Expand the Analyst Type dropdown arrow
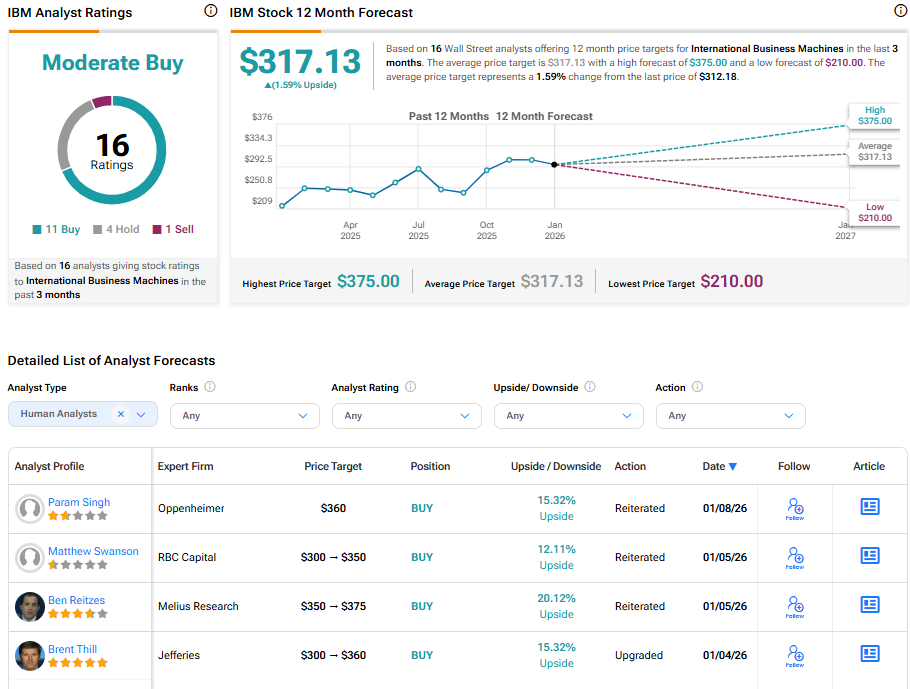This screenshot has height=689, width=910. pyautogui.click(x=141, y=414)
